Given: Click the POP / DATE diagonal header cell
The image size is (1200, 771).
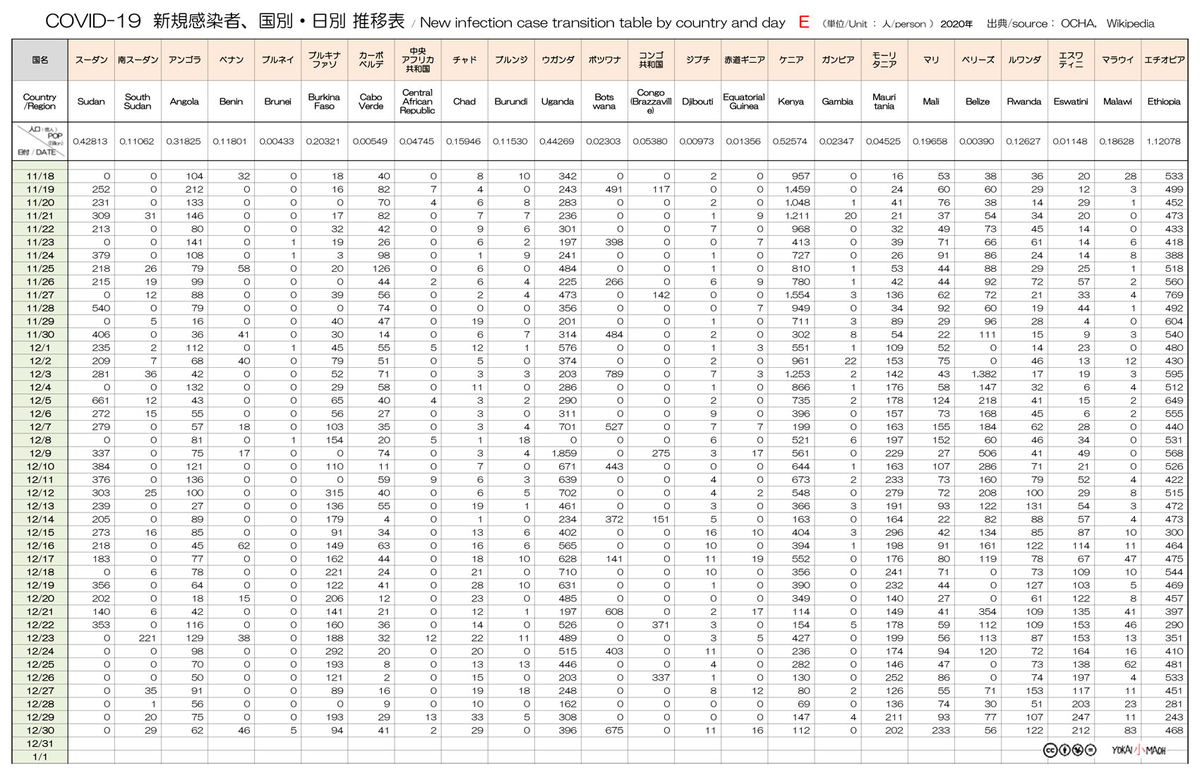Looking at the screenshot, I should pyautogui.click(x=41, y=141).
